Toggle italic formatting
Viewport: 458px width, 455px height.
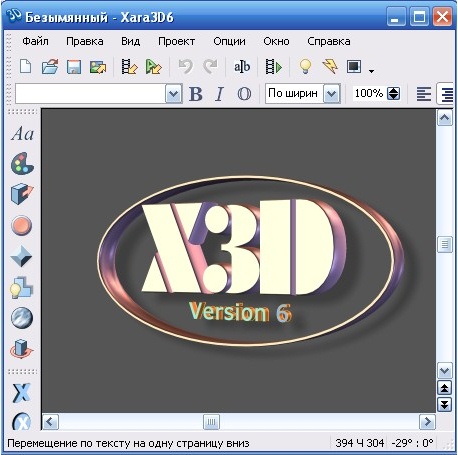(219, 94)
